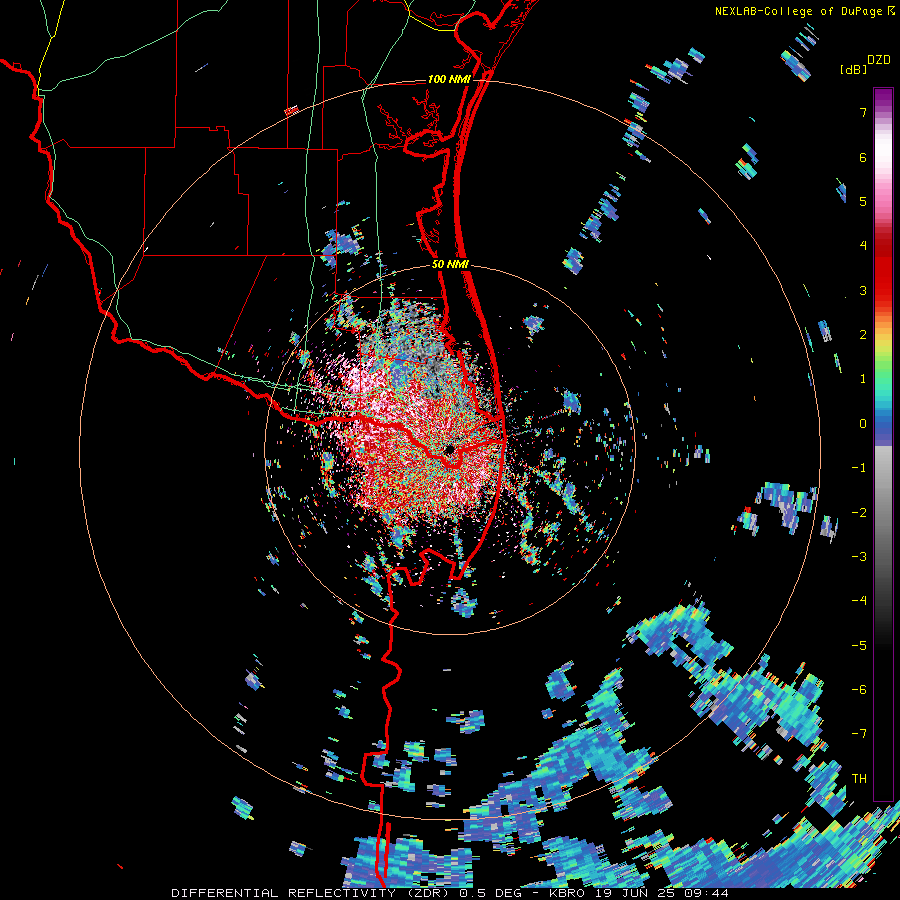Click the 6 tick label on color scale

pyautogui.click(x=863, y=157)
